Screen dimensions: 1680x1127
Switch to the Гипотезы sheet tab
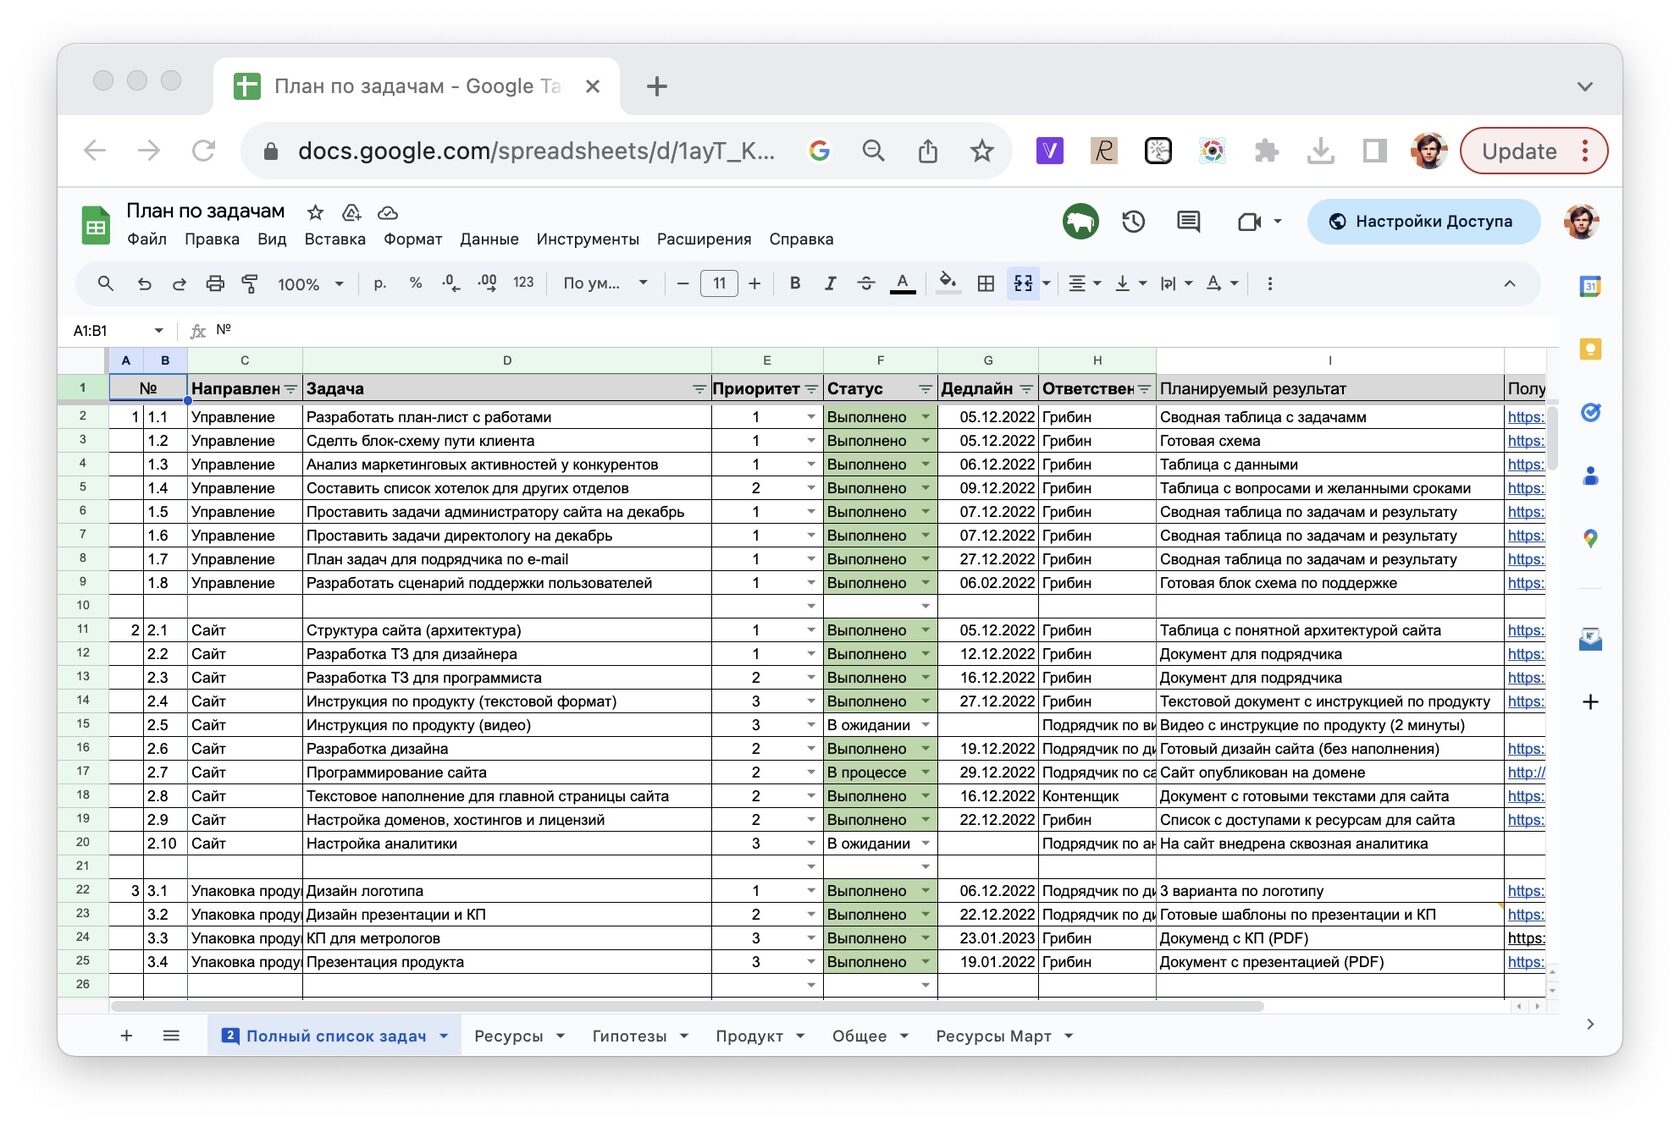tap(629, 1036)
